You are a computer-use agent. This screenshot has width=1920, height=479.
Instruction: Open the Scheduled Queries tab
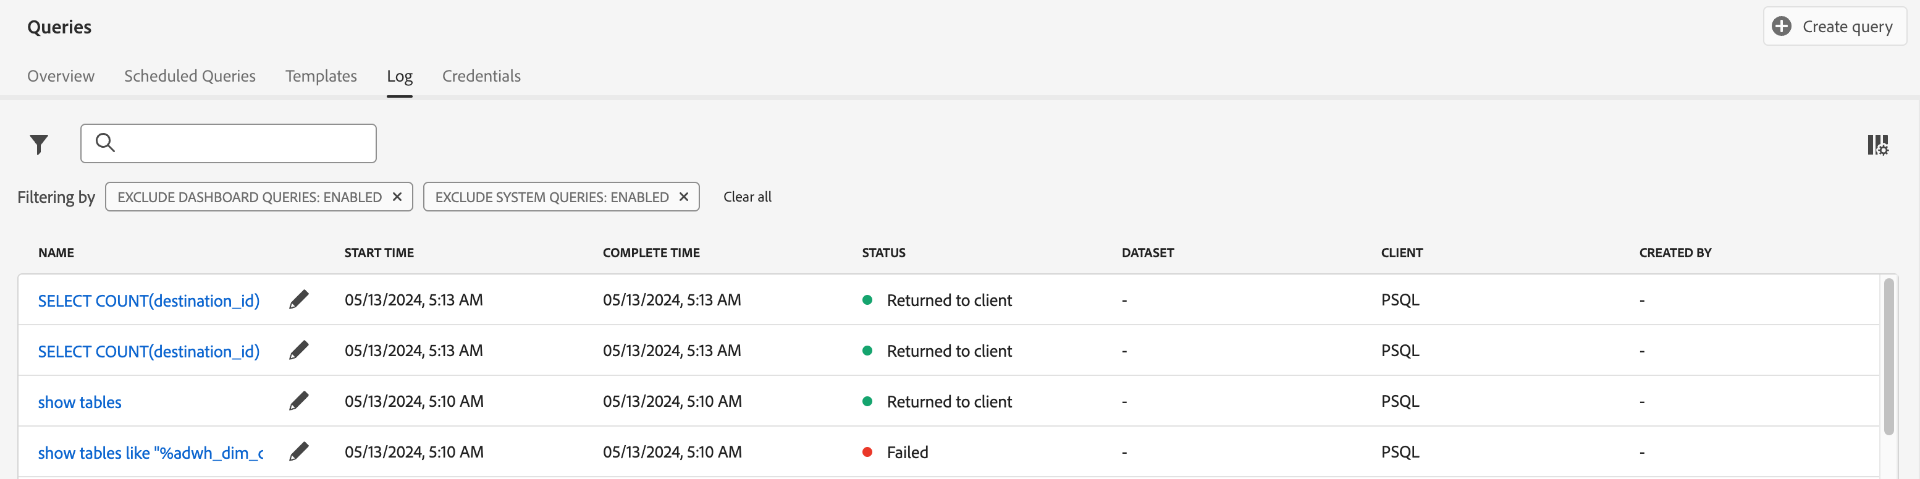[190, 76]
